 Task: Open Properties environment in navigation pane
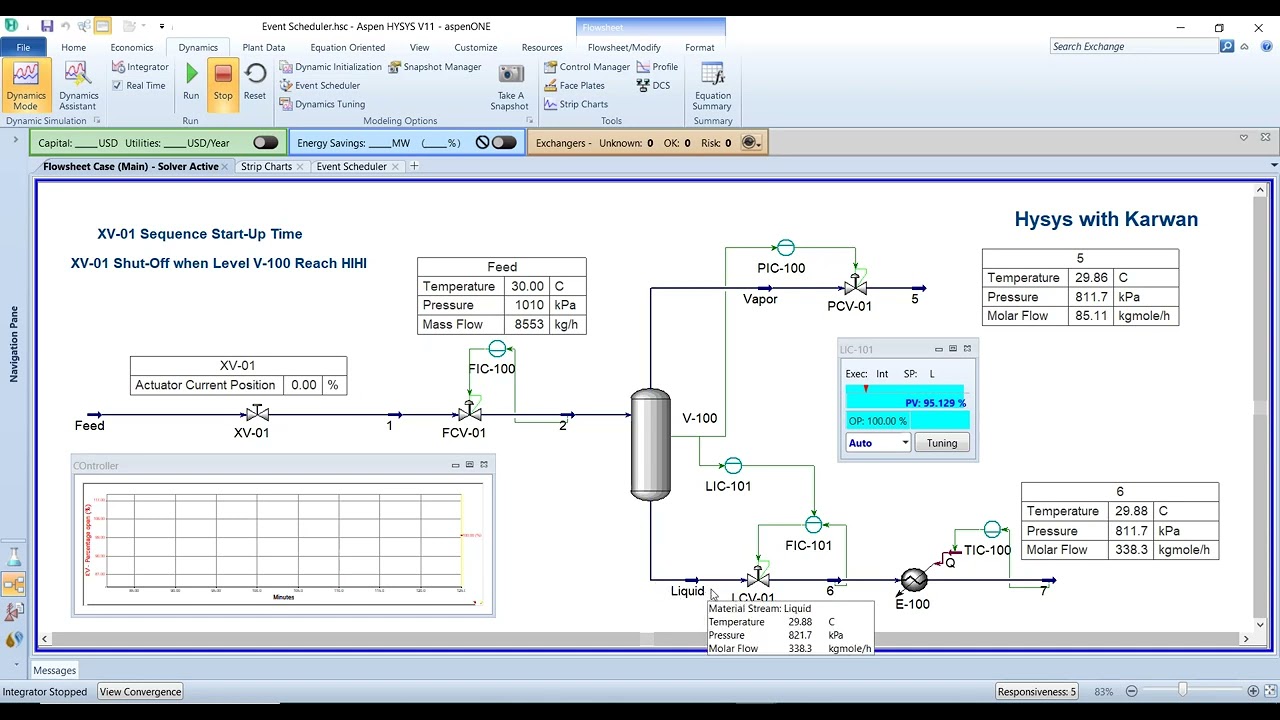click(x=14, y=557)
